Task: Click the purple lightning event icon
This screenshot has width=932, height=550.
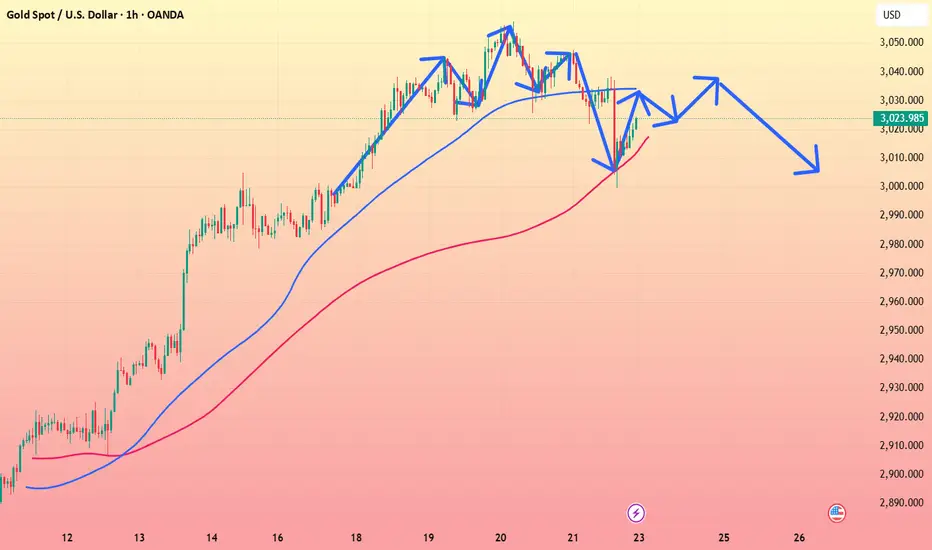Action: click(x=636, y=513)
